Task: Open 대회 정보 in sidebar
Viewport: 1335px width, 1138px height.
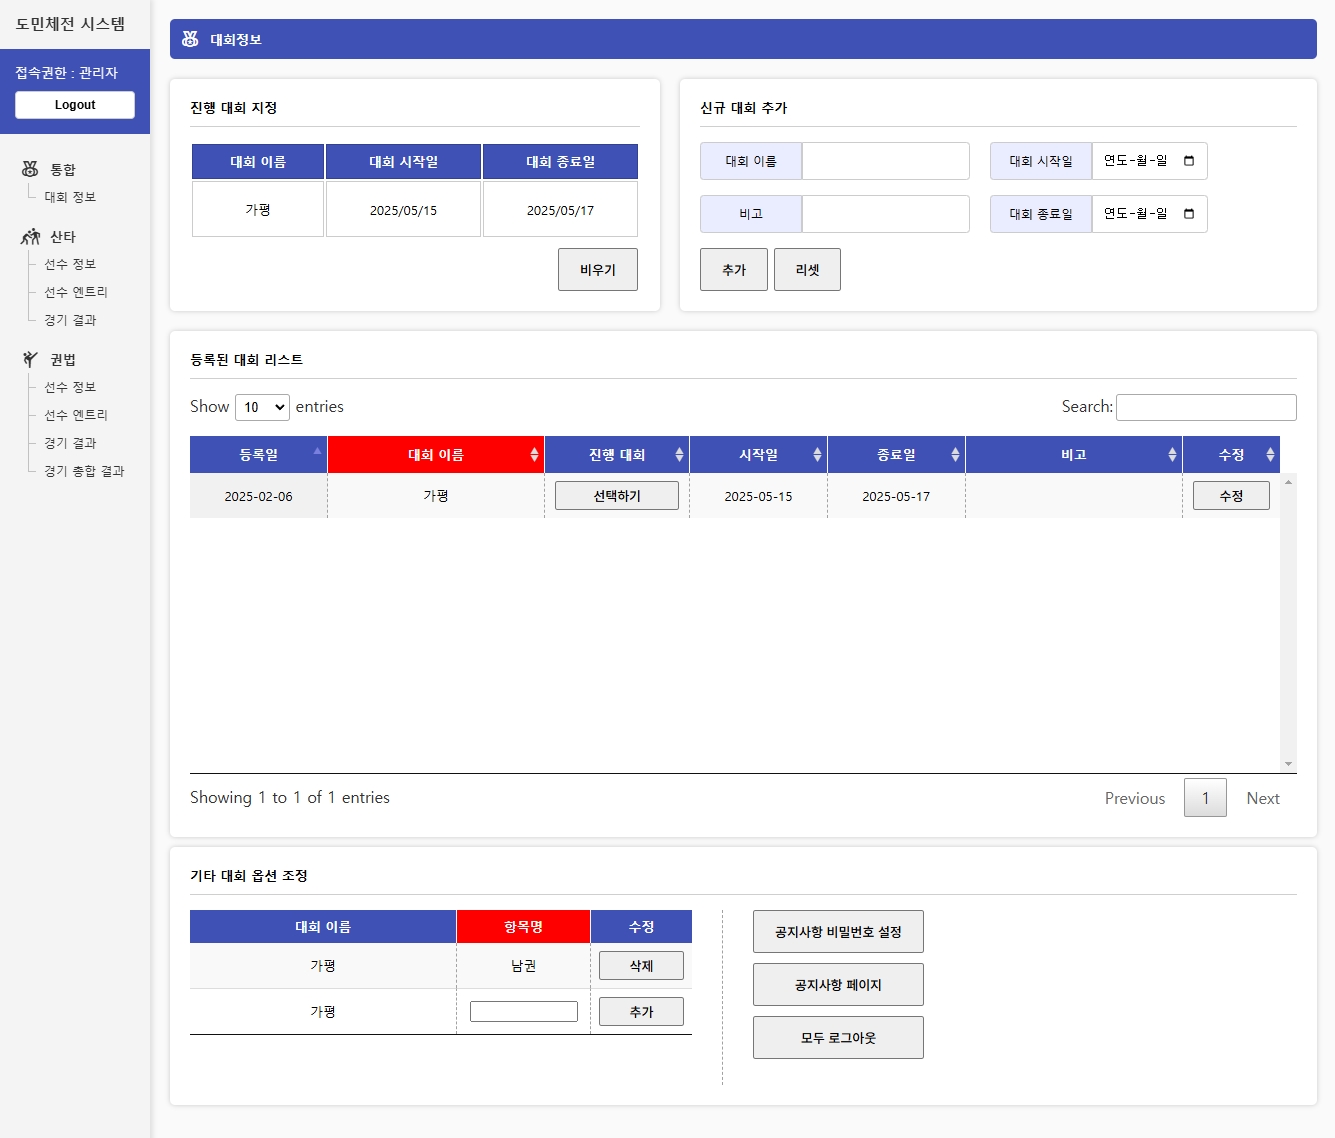Action: (70, 197)
